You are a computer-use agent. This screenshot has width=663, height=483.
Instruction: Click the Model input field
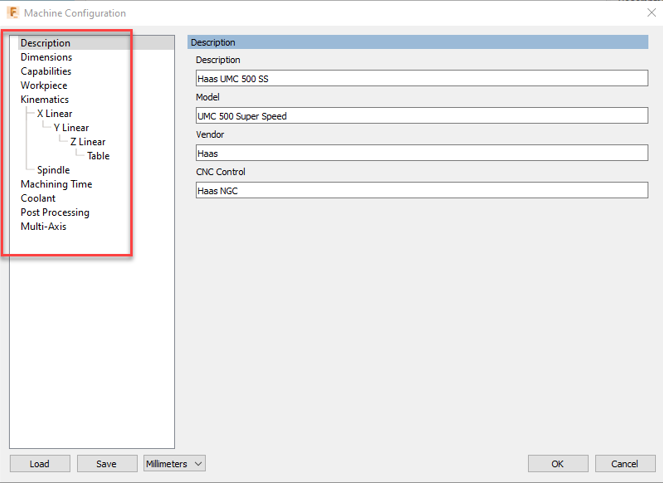pos(422,115)
